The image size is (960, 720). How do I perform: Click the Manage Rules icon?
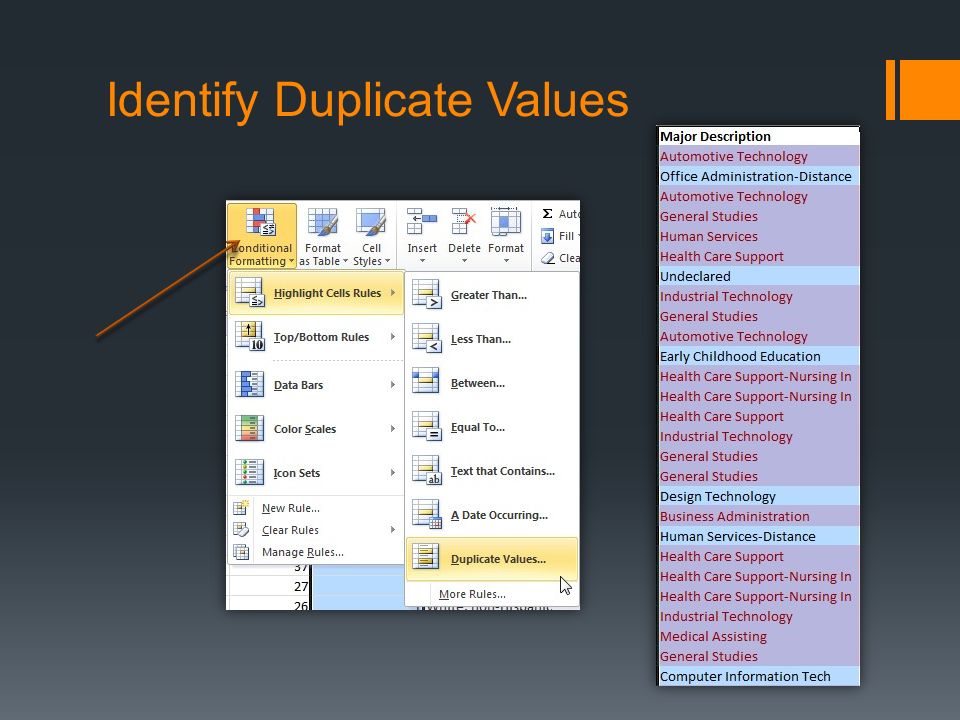[241, 552]
